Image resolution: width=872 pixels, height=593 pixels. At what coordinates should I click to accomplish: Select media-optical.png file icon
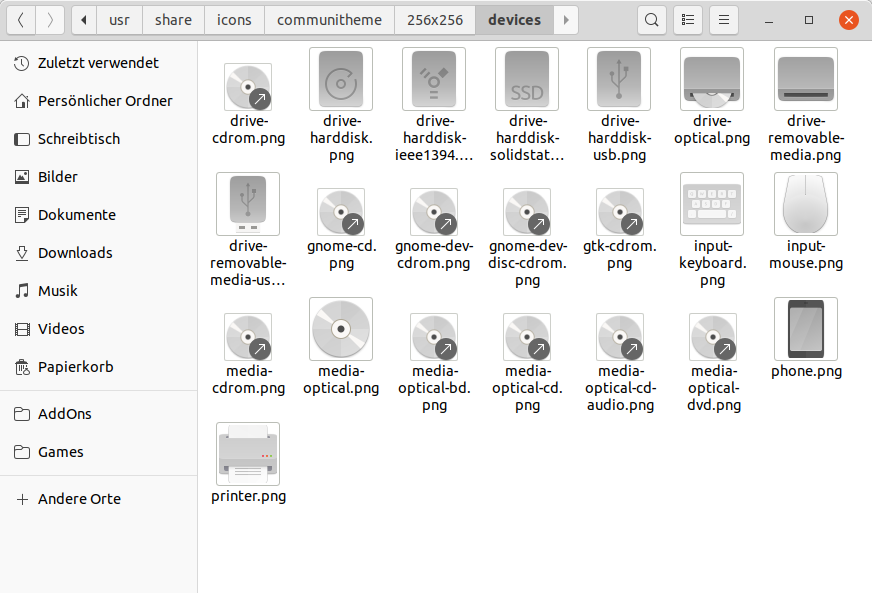pyautogui.click(x=341, y=329)
